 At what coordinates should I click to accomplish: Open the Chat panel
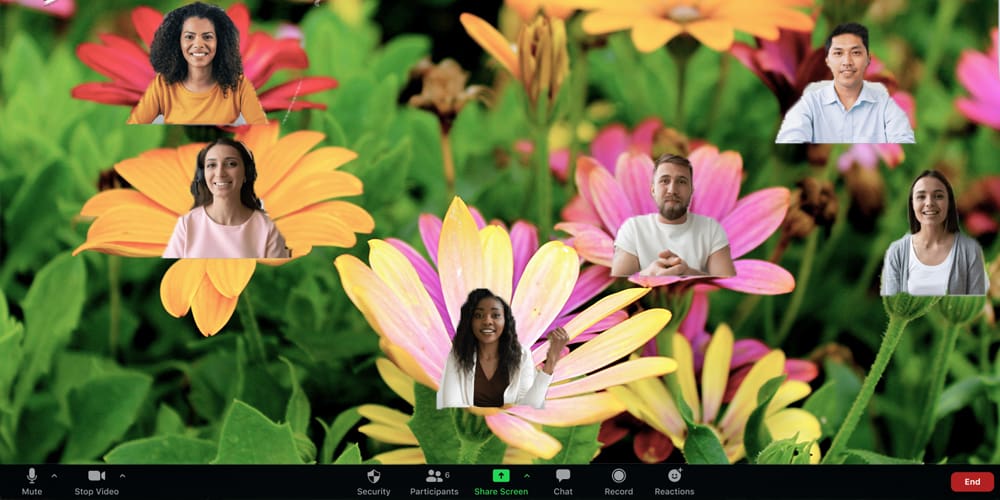tap(563, 476)
